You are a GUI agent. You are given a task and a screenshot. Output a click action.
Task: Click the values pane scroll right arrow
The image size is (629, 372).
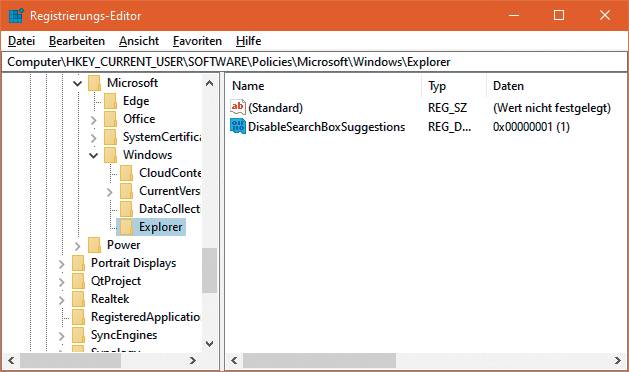(x=617, y=360)
